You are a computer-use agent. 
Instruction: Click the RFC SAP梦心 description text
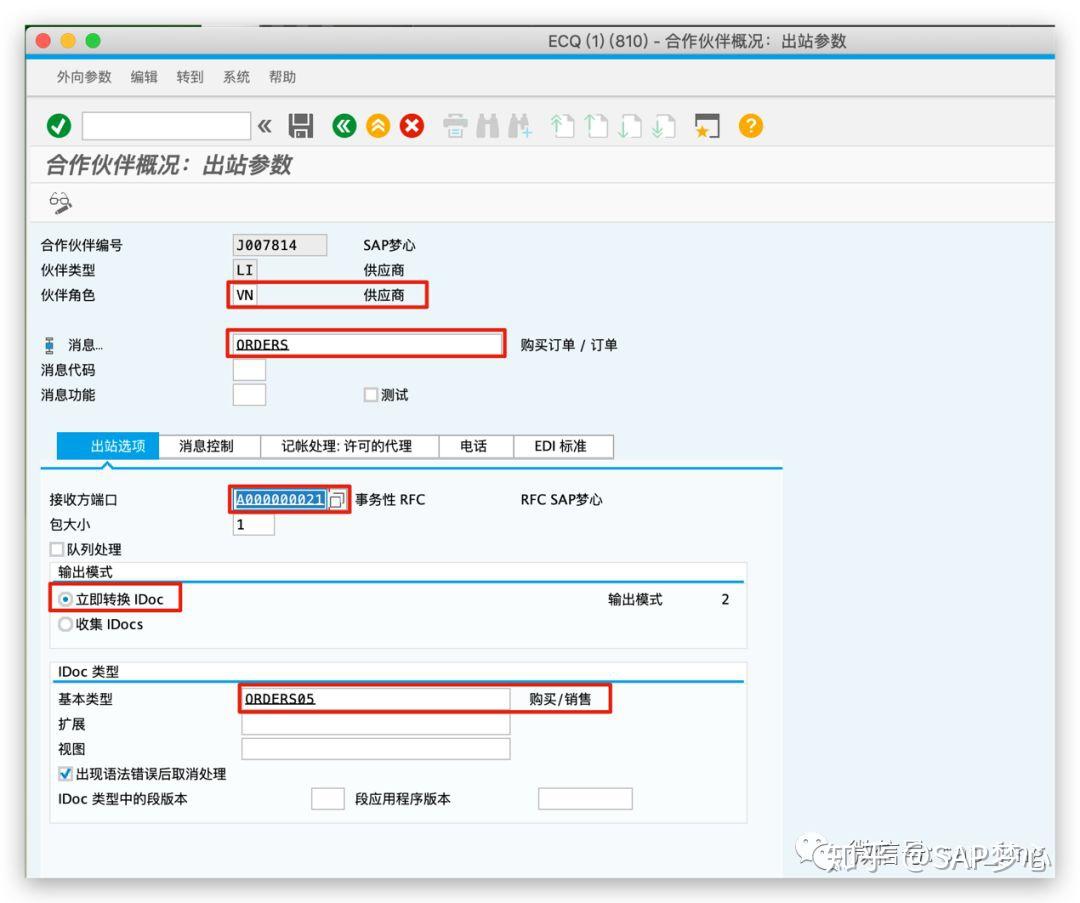click(x=561, y=499)
